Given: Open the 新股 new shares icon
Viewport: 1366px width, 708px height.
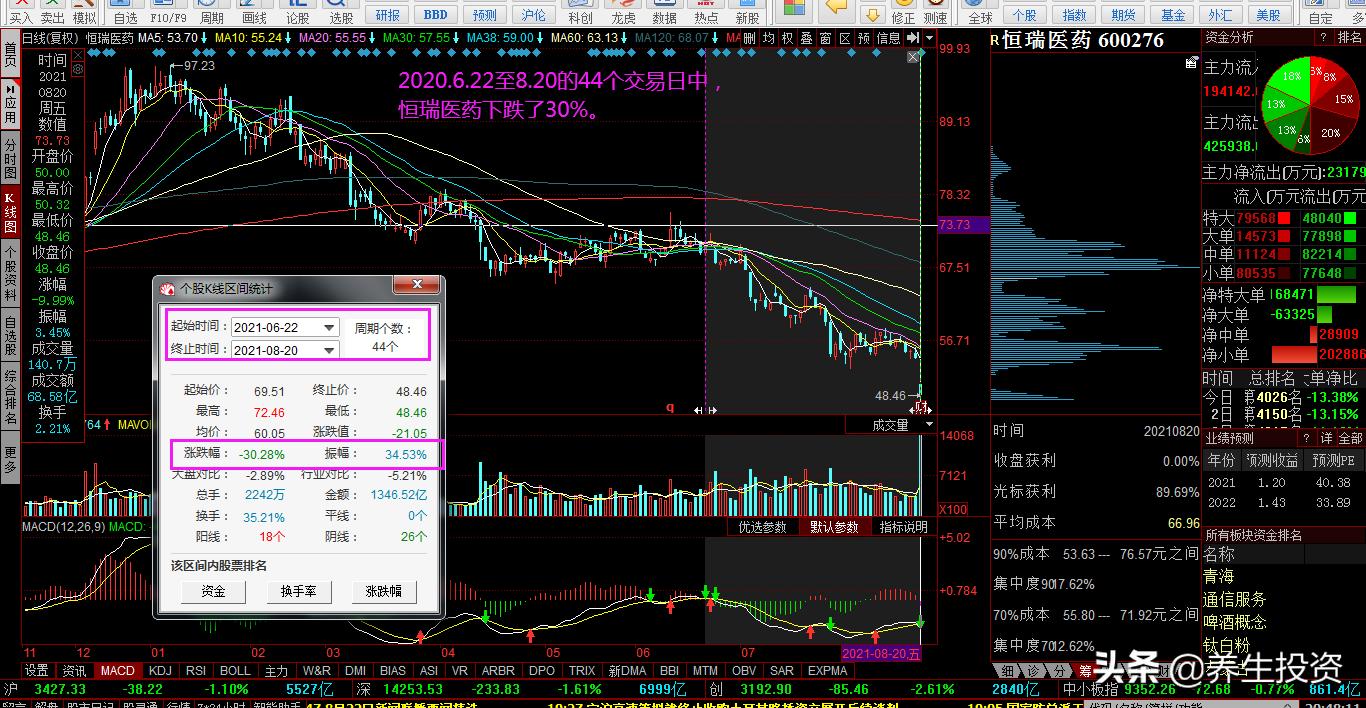Looking at the screenshot, I should pos(747,12).
